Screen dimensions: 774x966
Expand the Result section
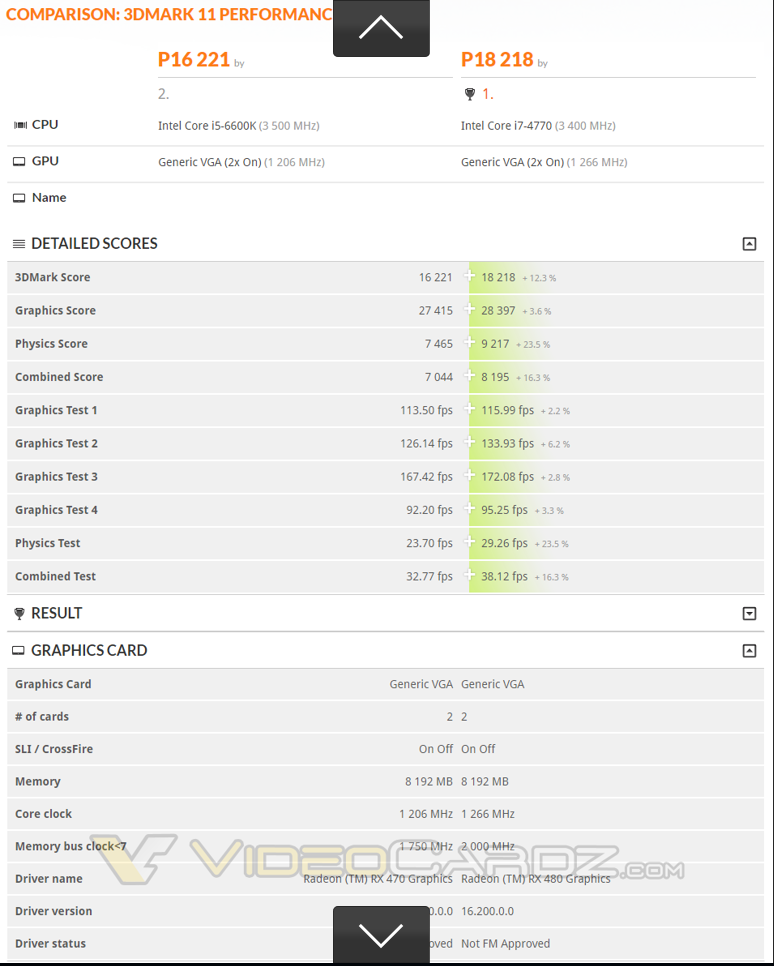click(749, 614)
